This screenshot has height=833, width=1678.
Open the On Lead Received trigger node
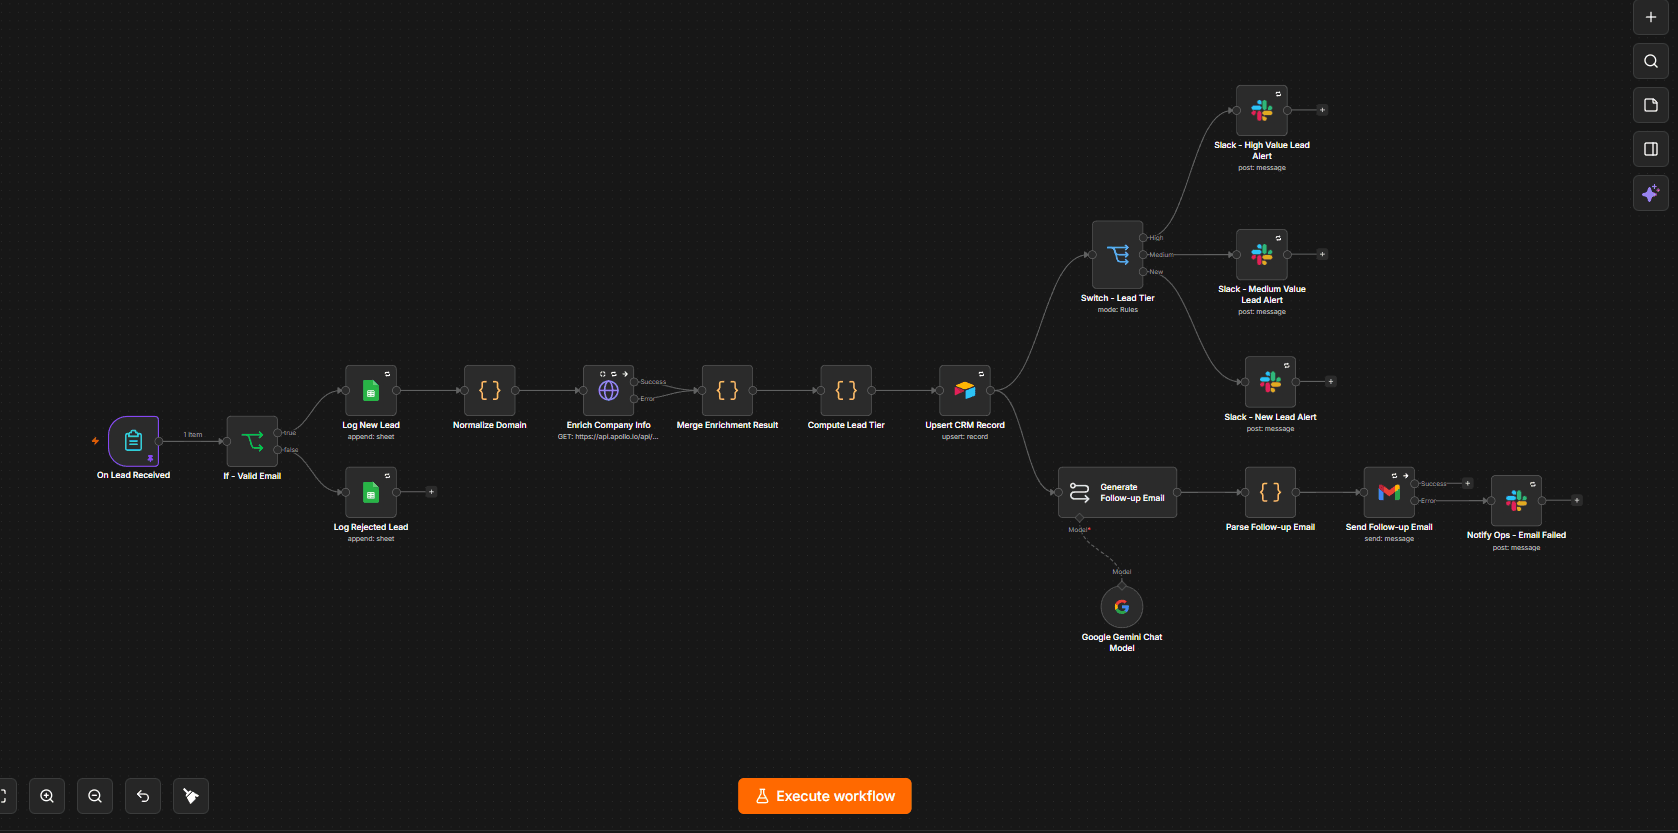click(x=133, y=441)
